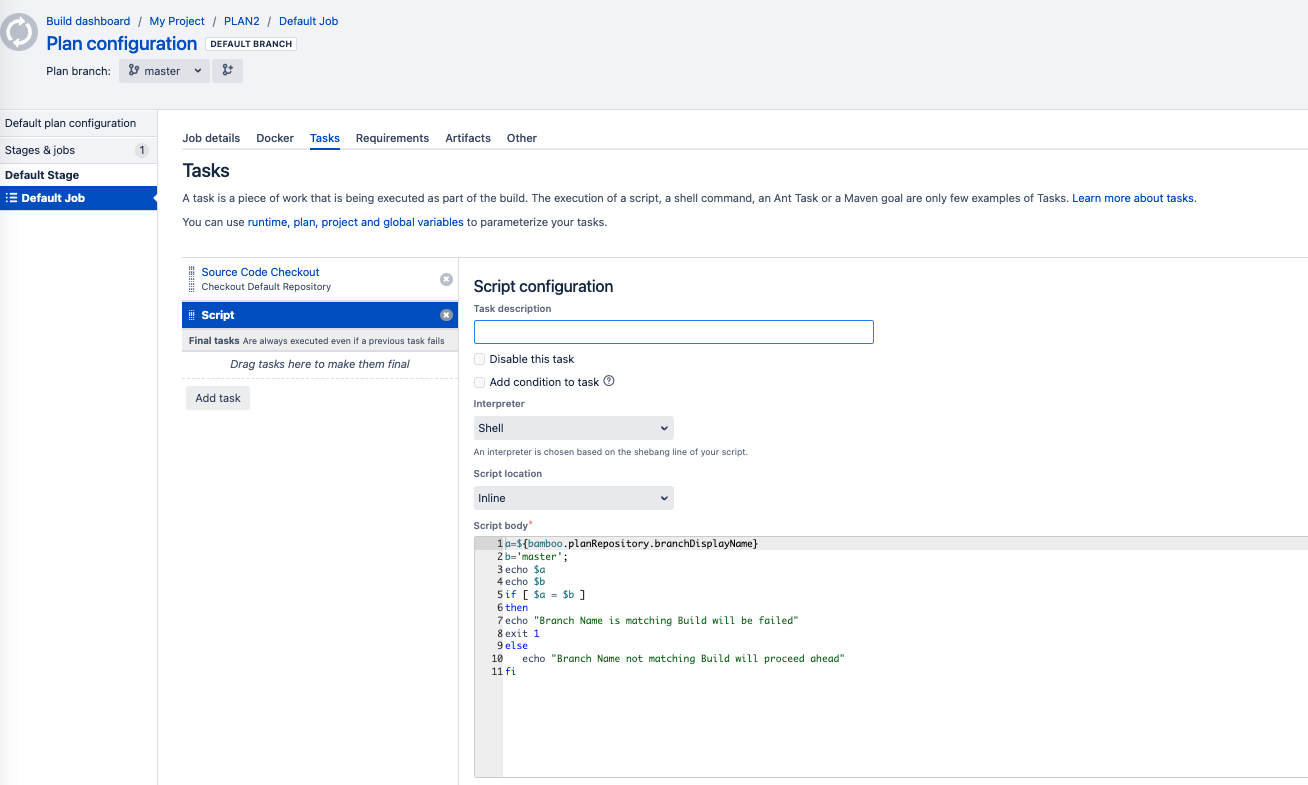Click the Default Stage heading in sidebar
The image size is (1308, 785).
click(42, 175)
